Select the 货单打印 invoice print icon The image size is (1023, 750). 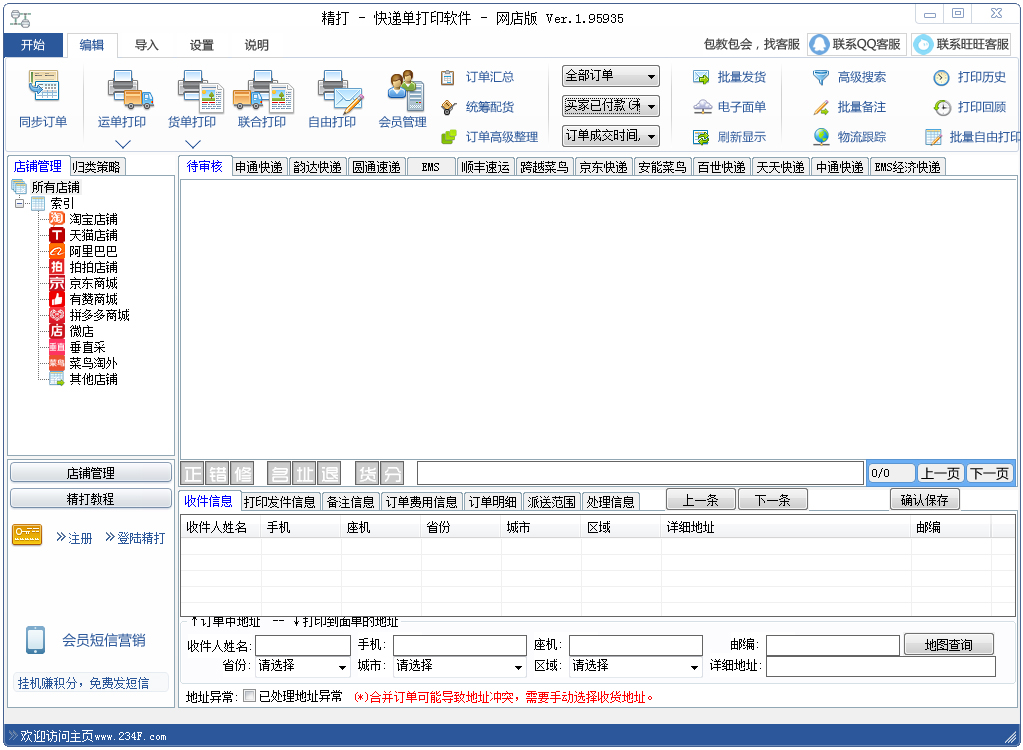coord(192,91)
